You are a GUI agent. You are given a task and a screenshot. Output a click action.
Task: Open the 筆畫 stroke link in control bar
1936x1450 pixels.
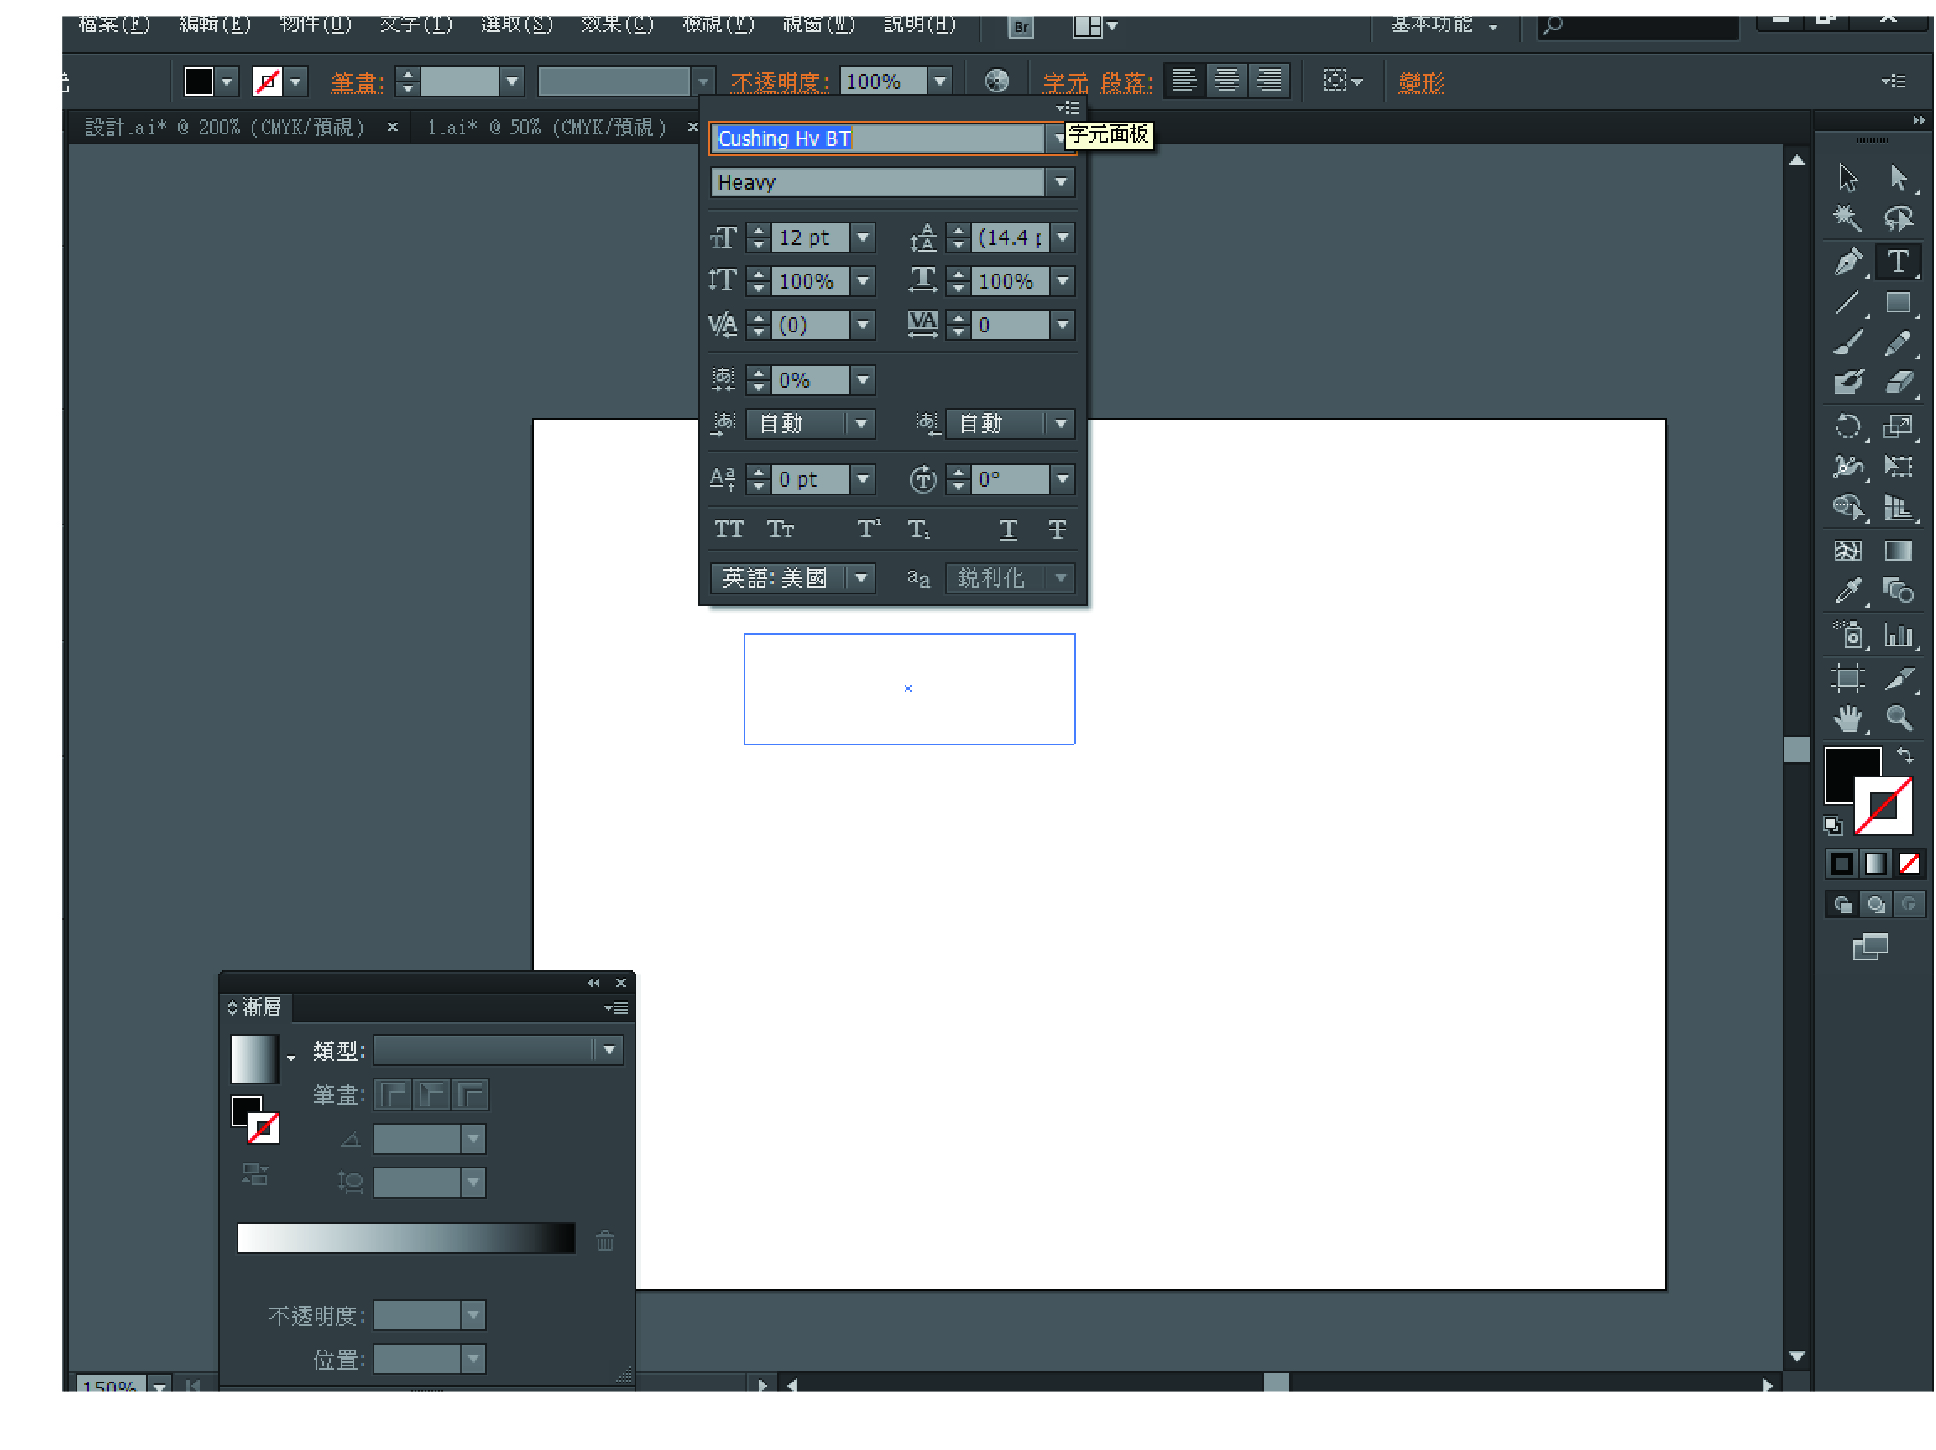coord(357,82)
